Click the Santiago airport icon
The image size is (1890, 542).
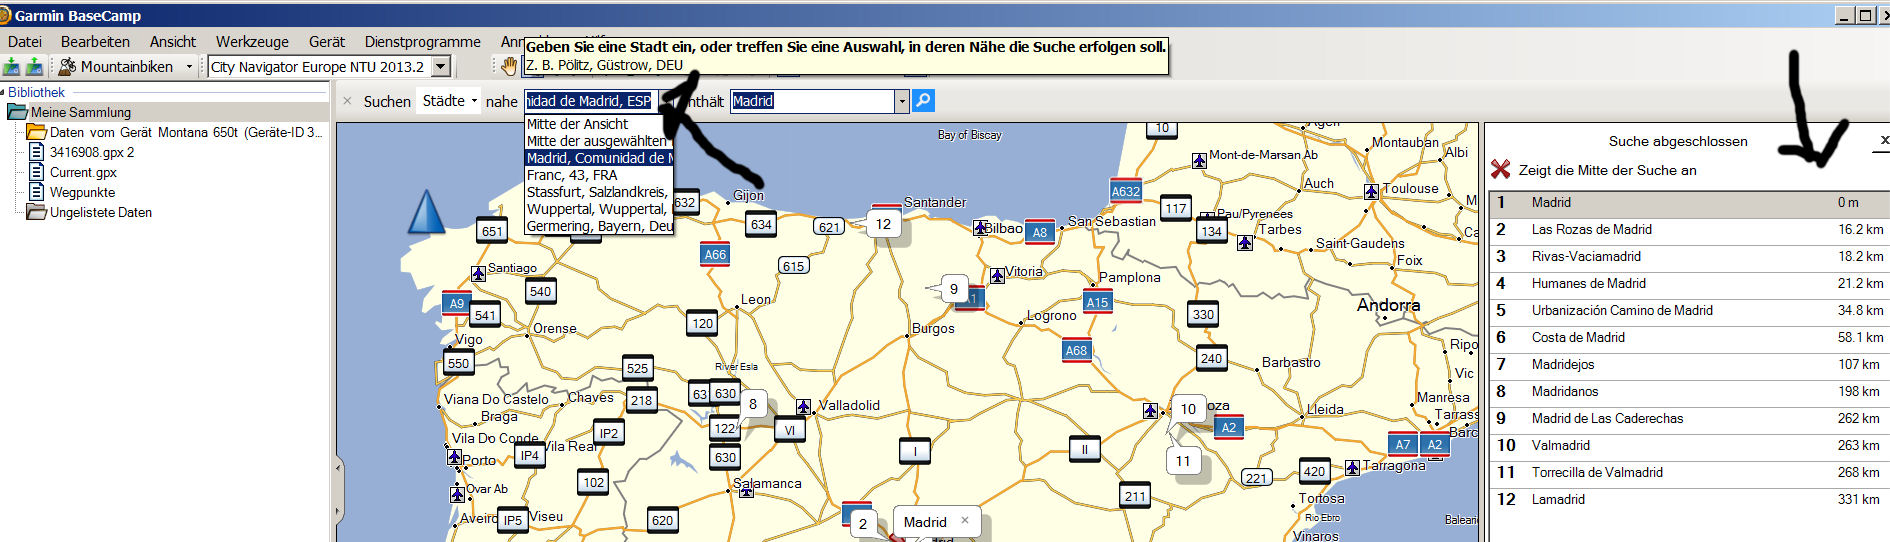point(478,273)
